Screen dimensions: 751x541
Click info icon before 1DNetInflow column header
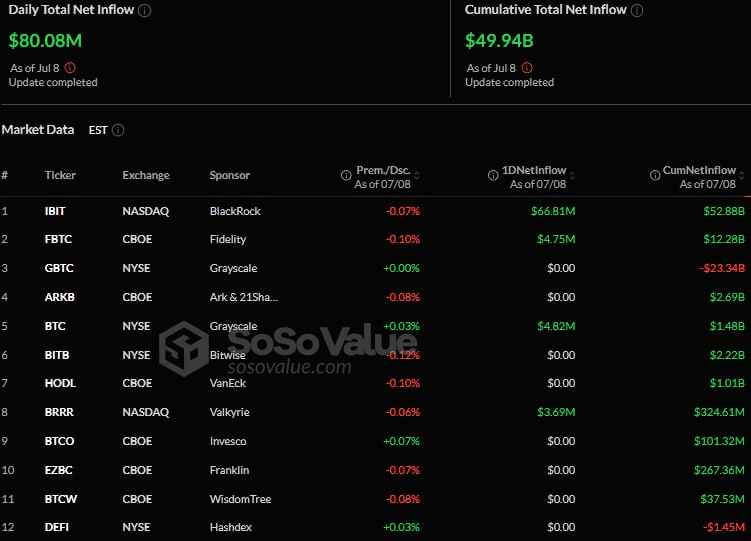coord(493,175)
